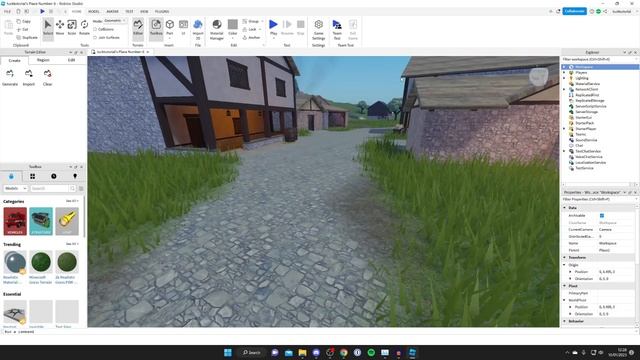
Task: Expand the Lighting node in Explorer
Action: click(565, 78)
